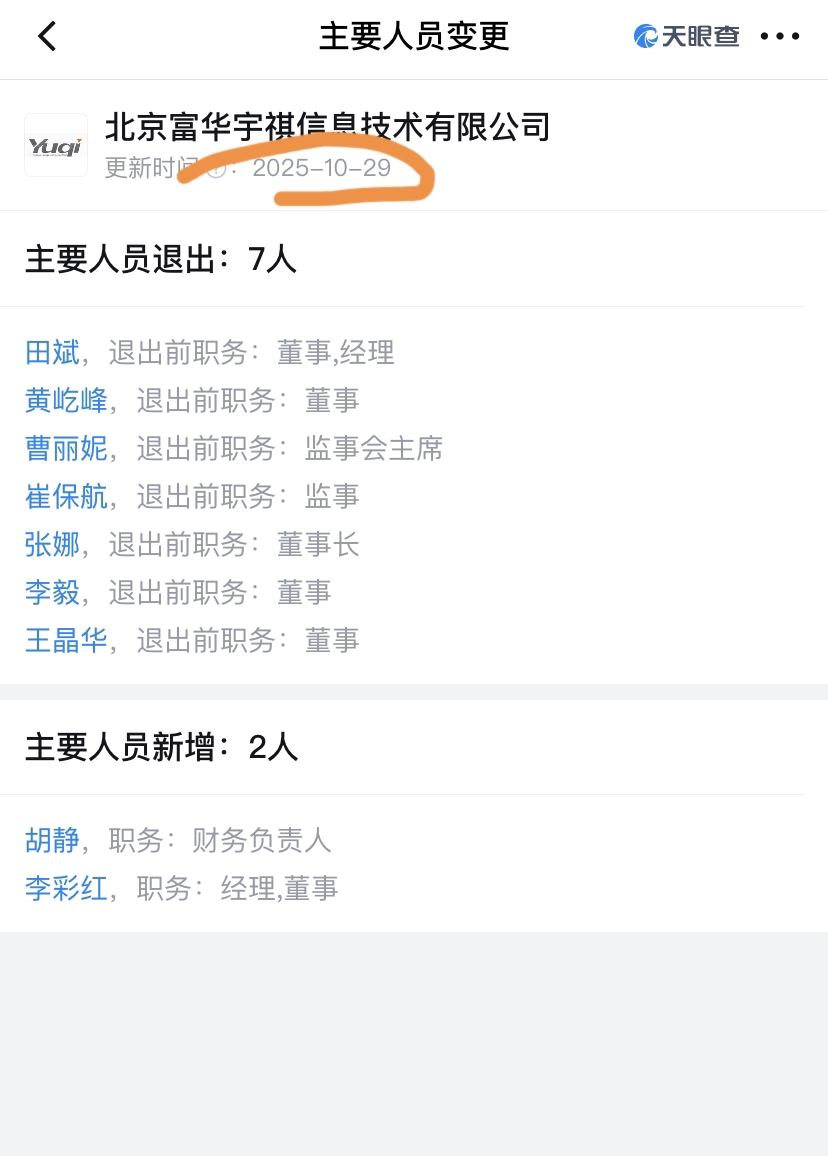Tap the name 李彩红
The width and height of the screenshot is (828, 1156).
click(66, 888)
